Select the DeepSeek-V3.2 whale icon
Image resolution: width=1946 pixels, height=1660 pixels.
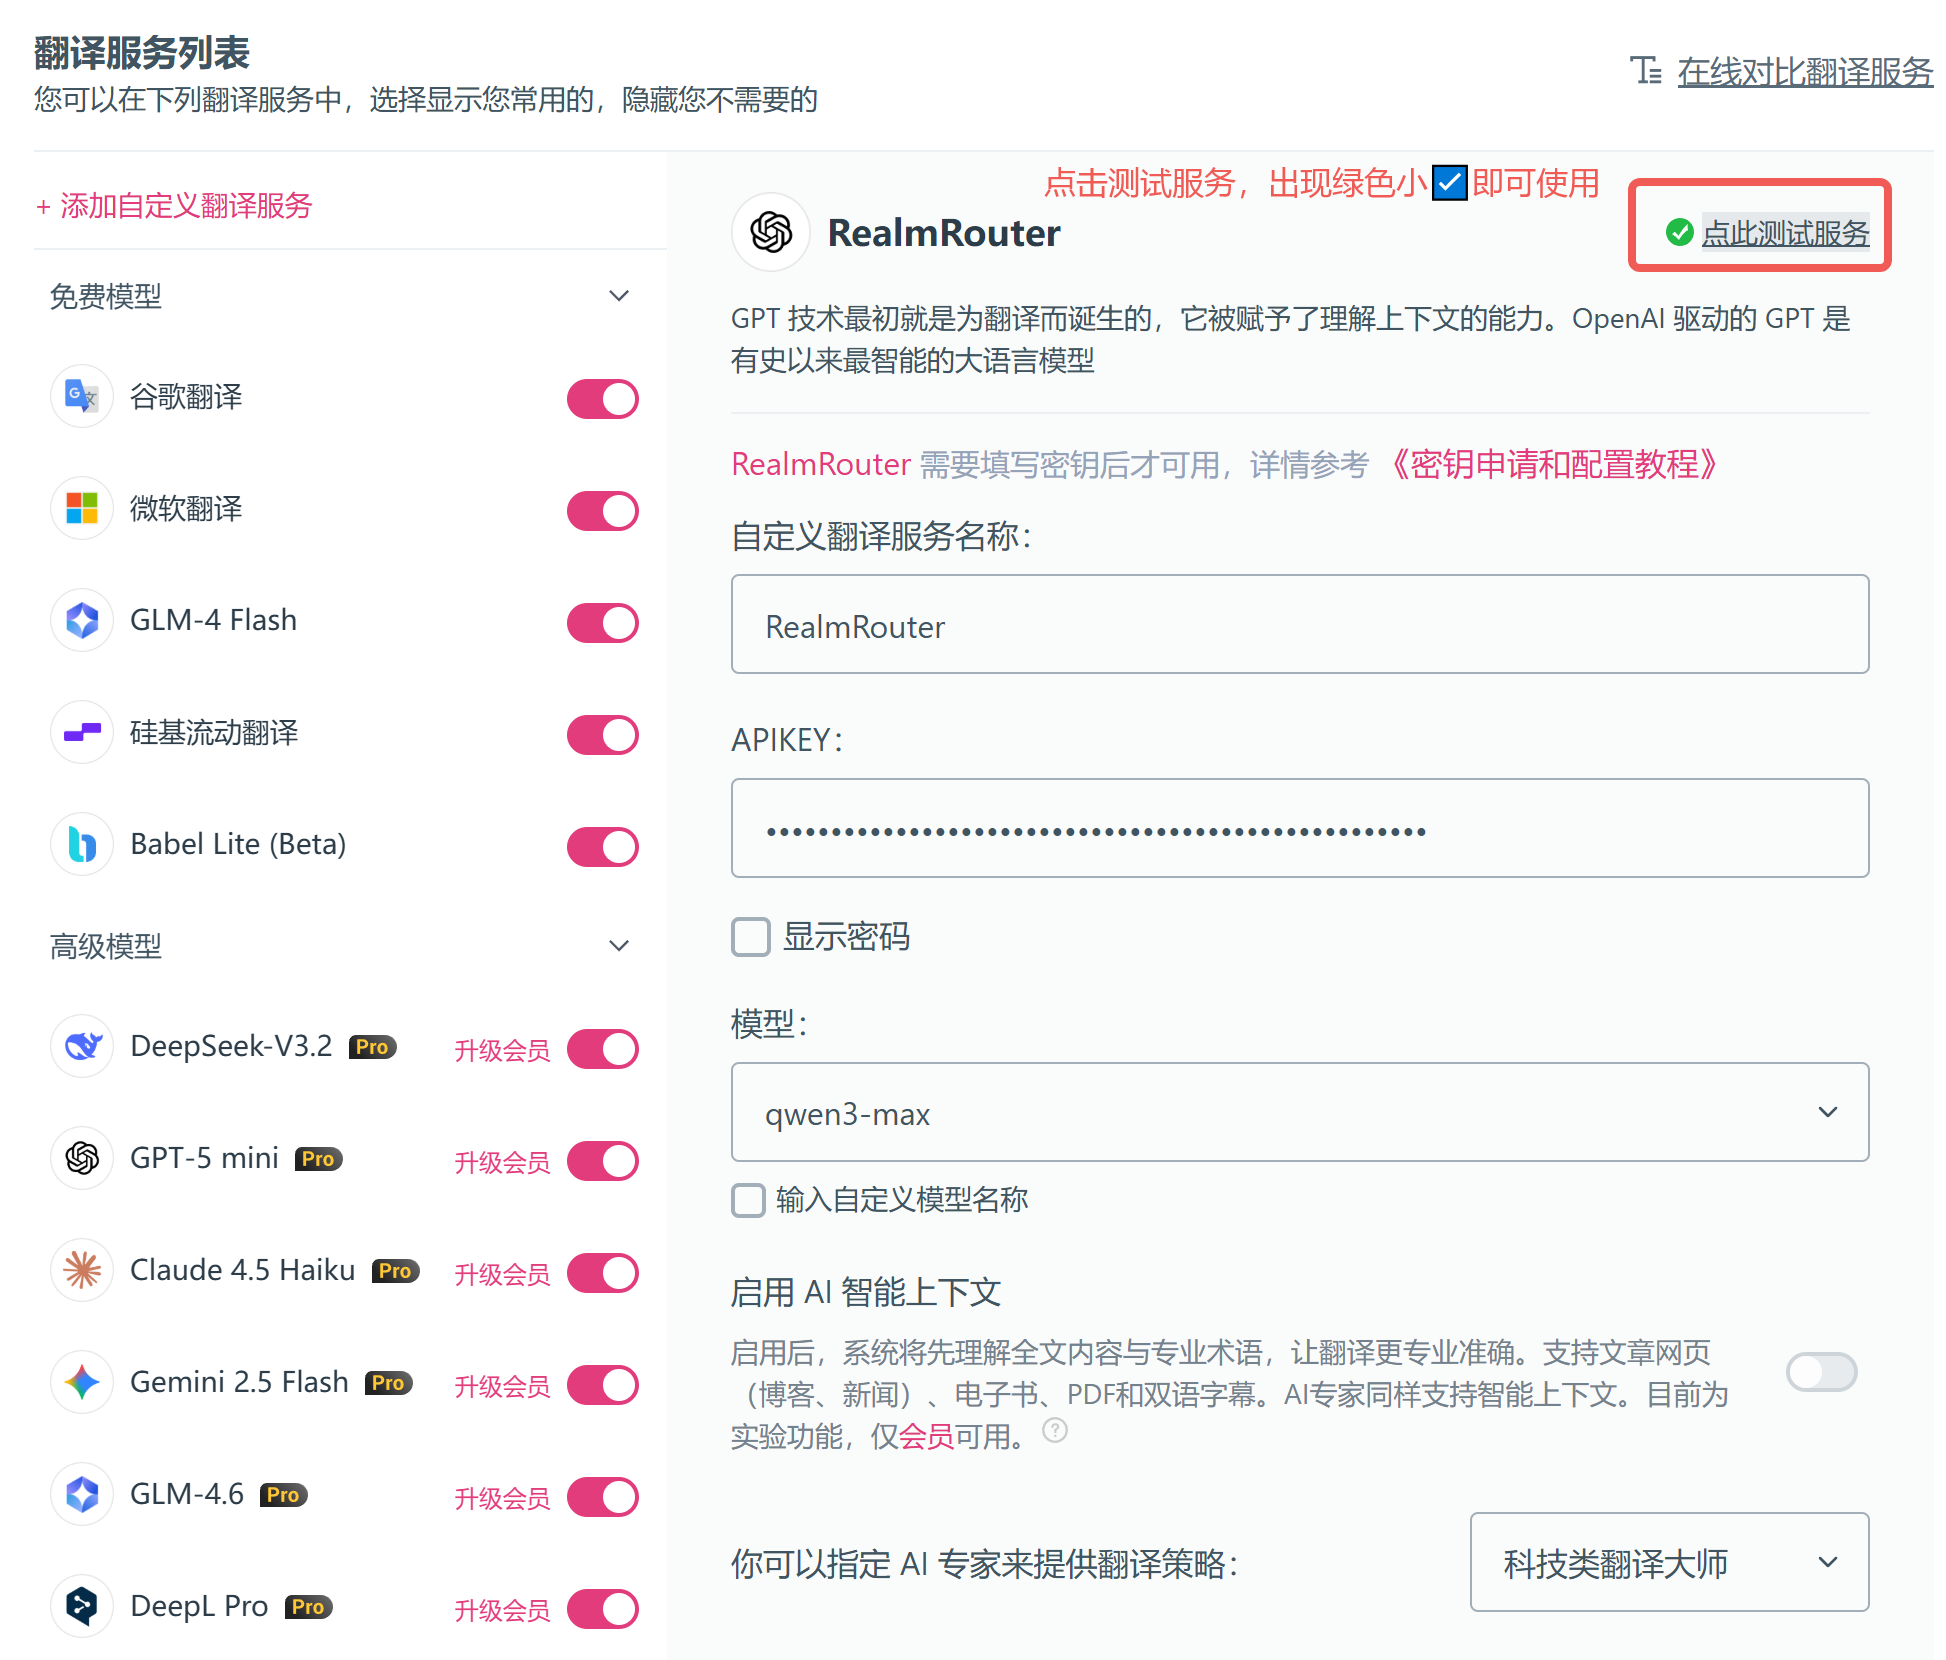pyautogui.click(x=81, y=1046)
